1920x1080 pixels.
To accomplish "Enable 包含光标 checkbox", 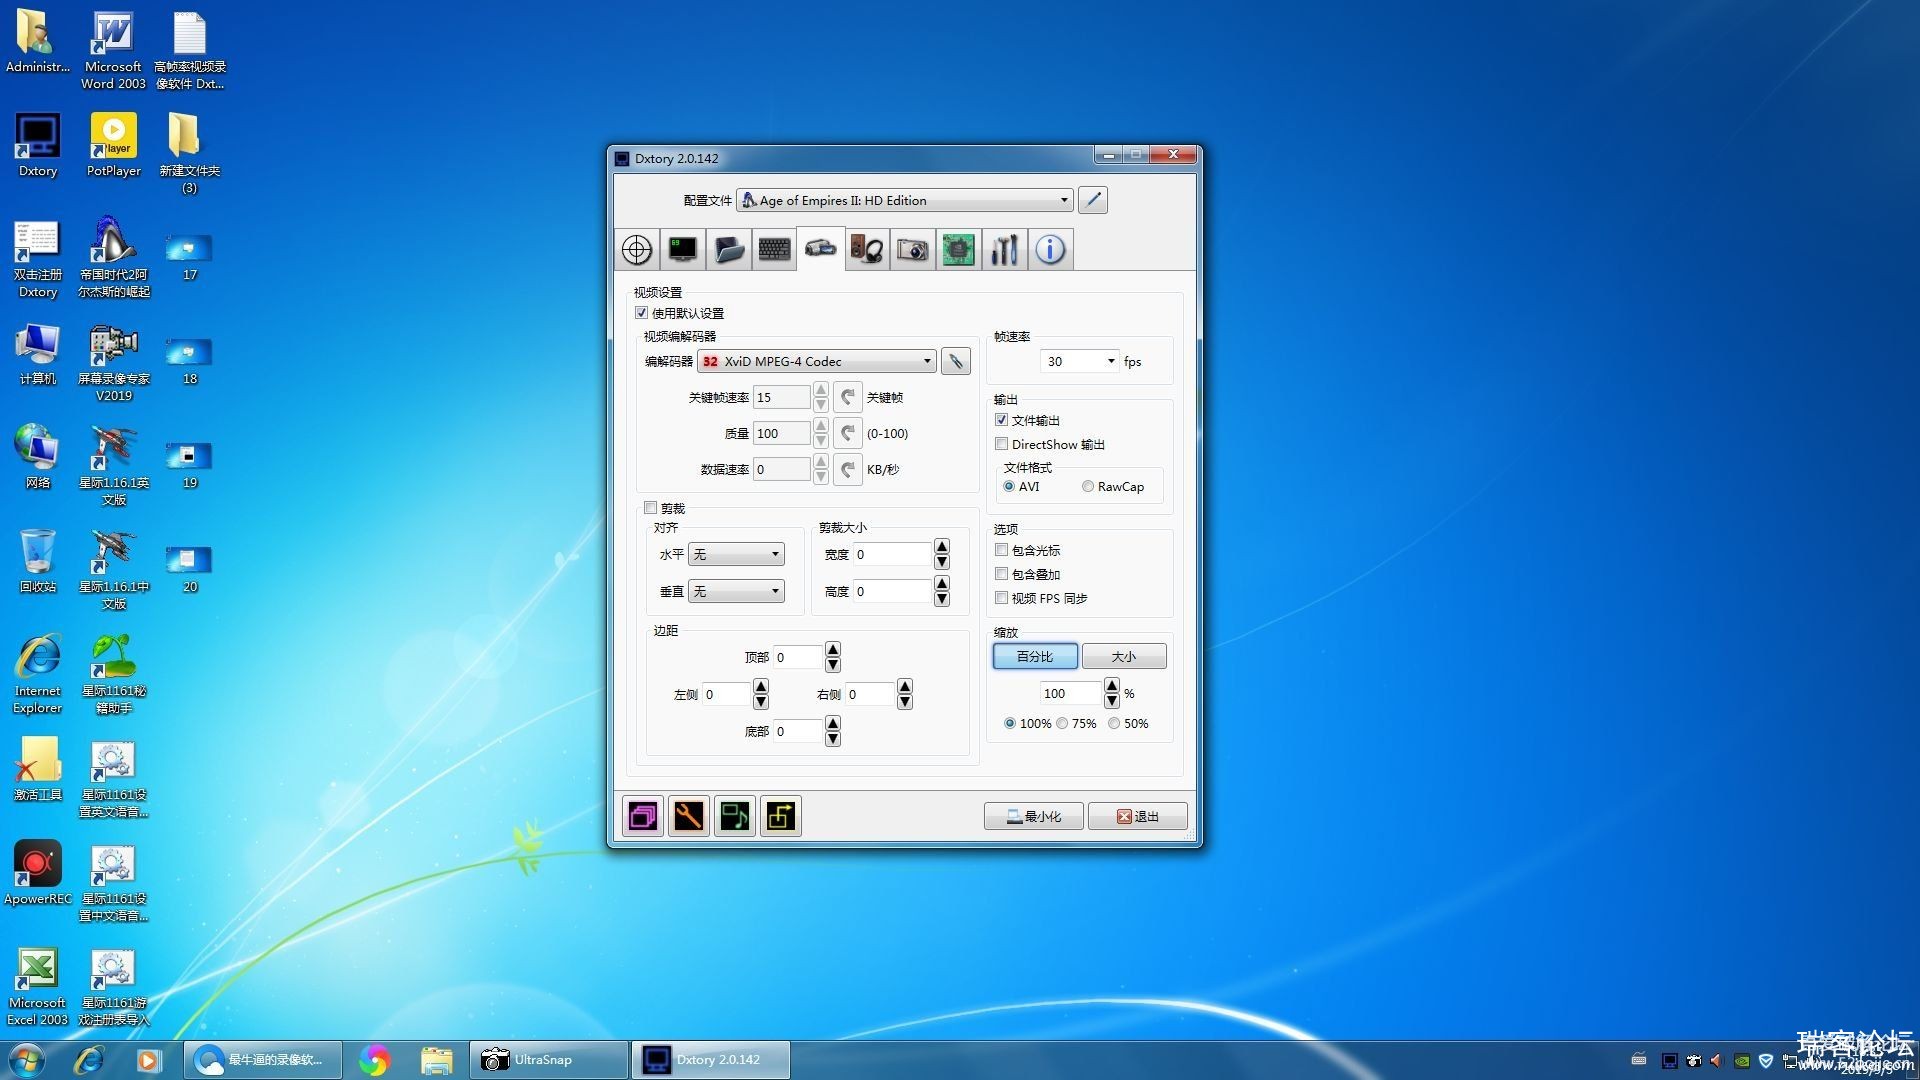I will click(1001, 550).
